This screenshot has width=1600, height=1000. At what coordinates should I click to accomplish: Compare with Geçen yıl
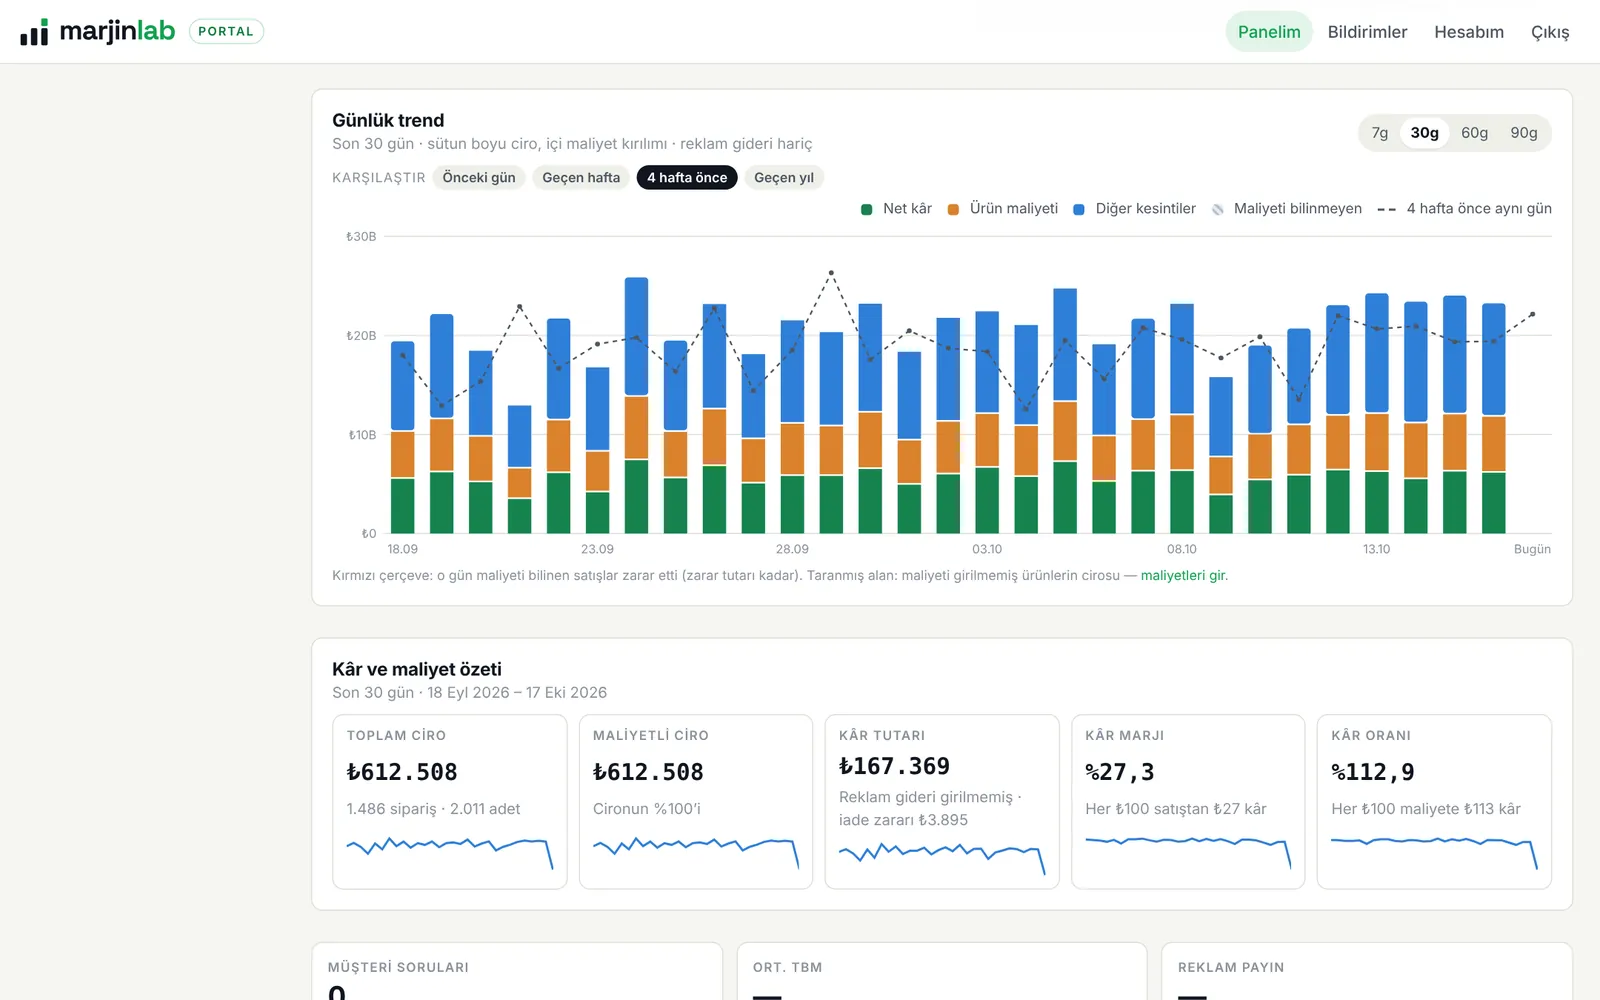pos(784,178)
